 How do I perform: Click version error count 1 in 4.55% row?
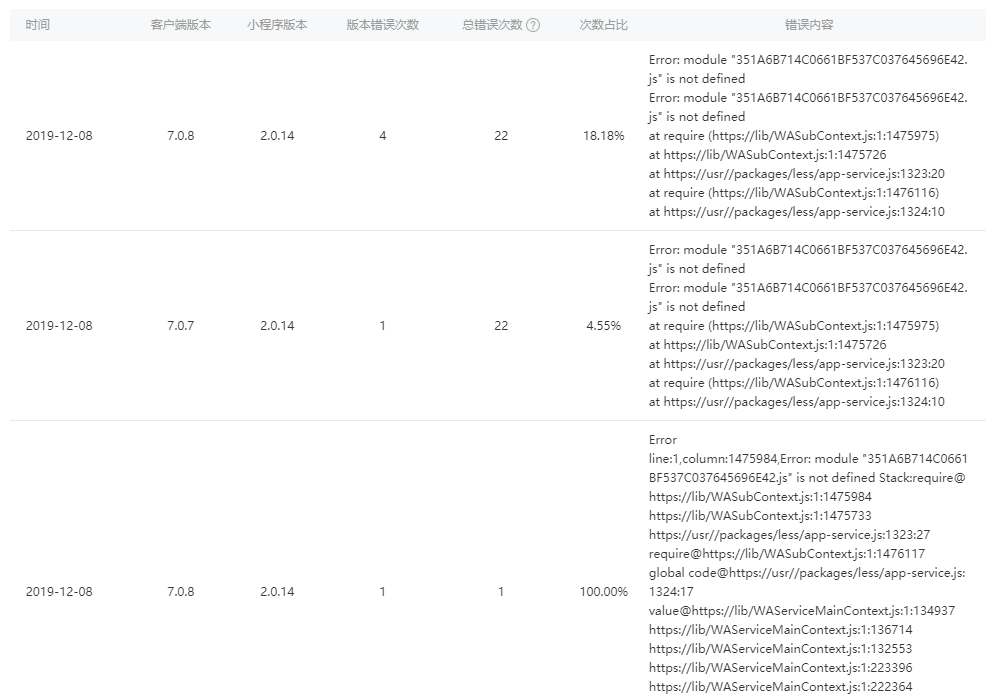pos(383,325)
